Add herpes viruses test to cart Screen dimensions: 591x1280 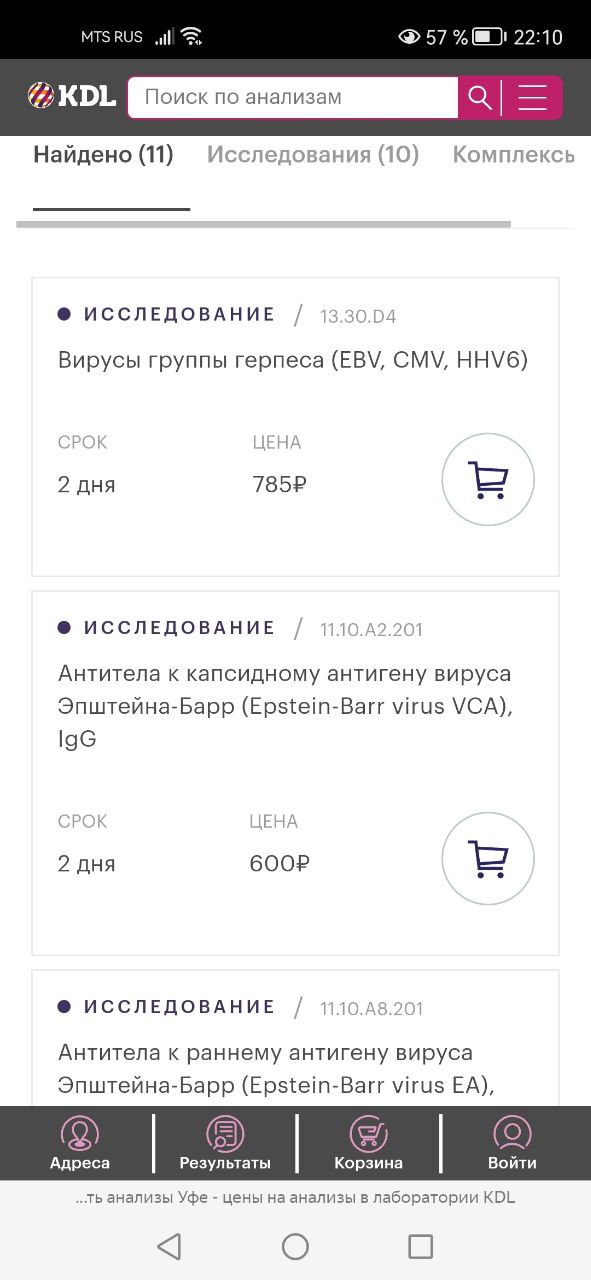click(488, 479)
